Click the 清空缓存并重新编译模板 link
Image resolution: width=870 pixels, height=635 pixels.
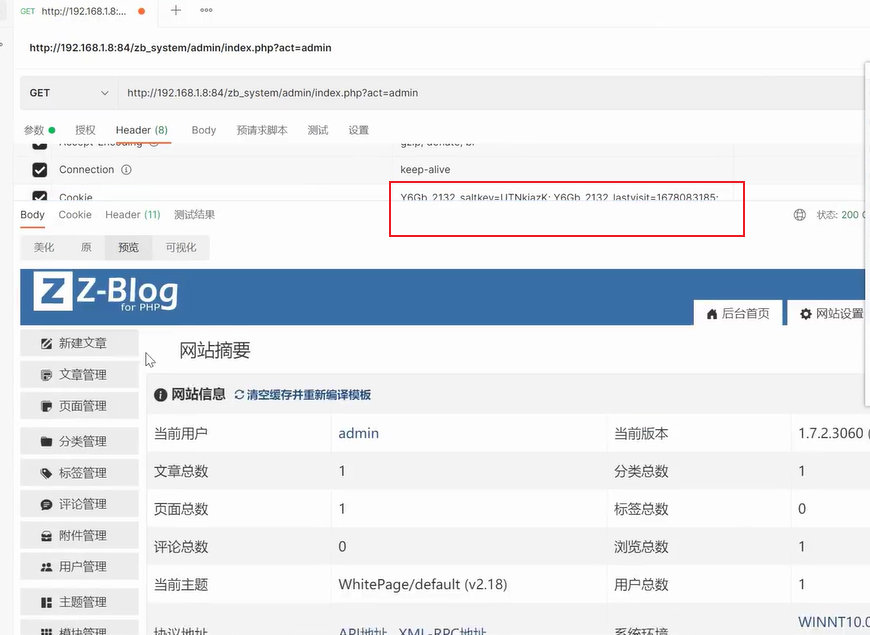pos(308,395)
